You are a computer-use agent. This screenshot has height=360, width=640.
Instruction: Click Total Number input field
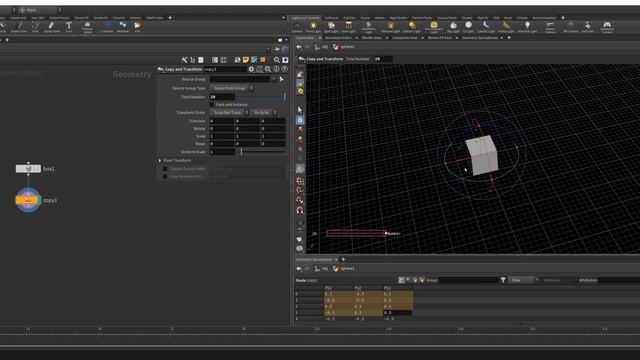222,97
